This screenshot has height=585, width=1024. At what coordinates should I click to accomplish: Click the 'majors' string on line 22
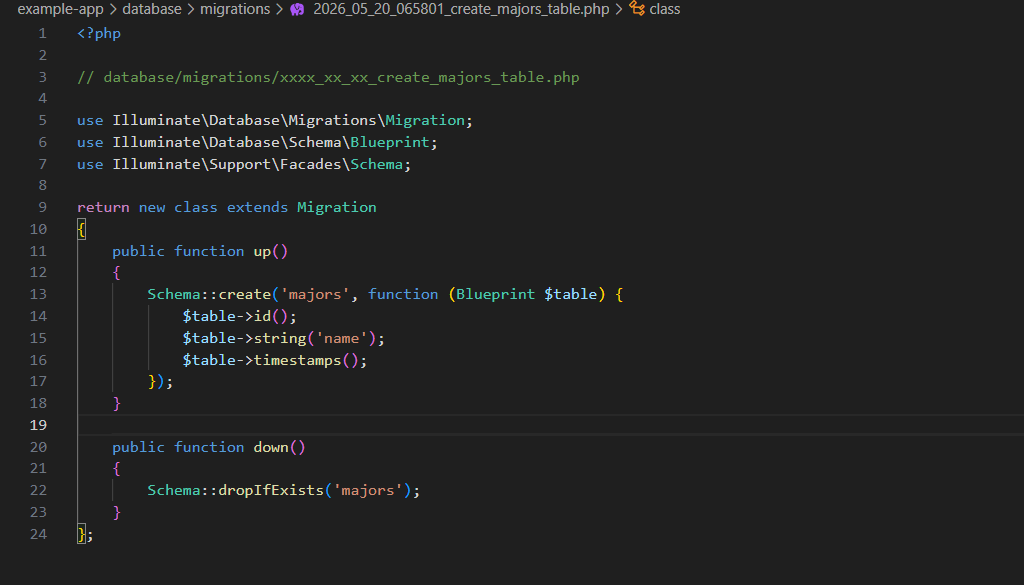point(368,490)
